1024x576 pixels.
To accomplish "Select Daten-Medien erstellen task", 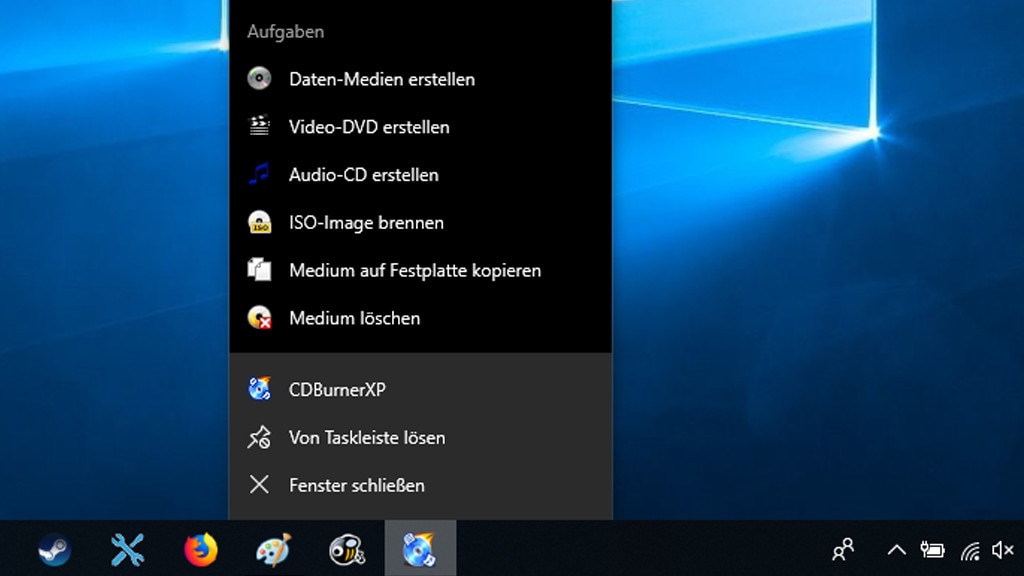I will point(421,79).
